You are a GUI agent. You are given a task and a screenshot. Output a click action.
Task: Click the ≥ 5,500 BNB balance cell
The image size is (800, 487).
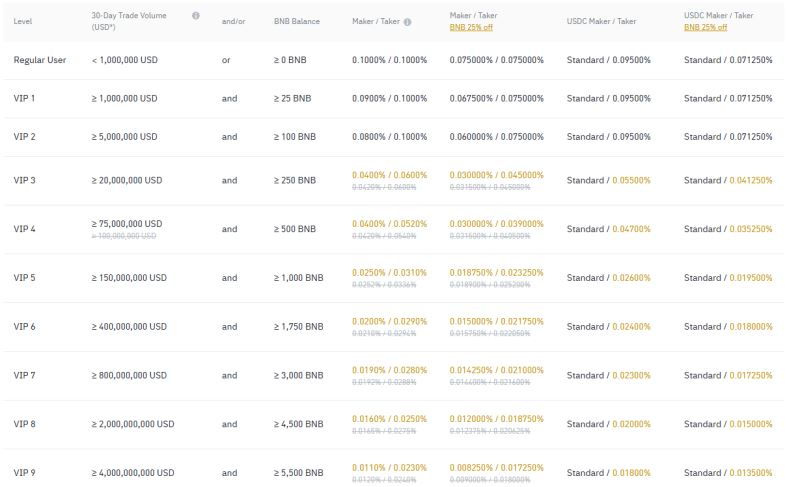point(298,472)
